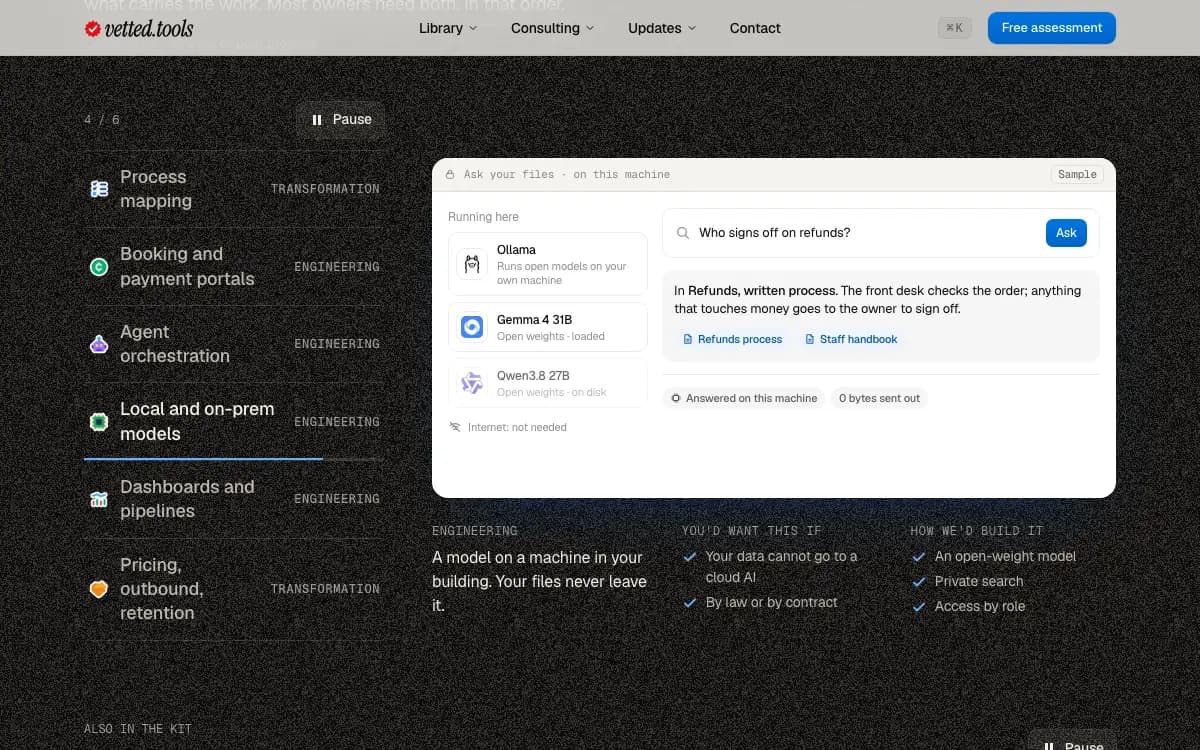Viewport: 1200px width, 750px height.
Task: Go to the Contact page
Action: tap(755, 28)
